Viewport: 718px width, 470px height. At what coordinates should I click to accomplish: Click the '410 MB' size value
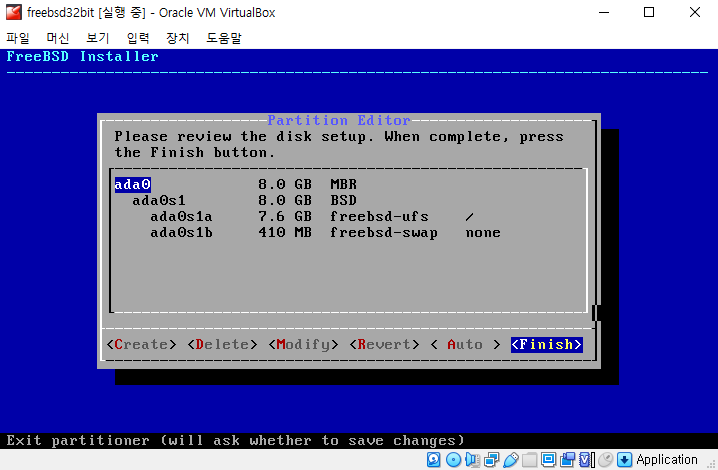(285, 232)
